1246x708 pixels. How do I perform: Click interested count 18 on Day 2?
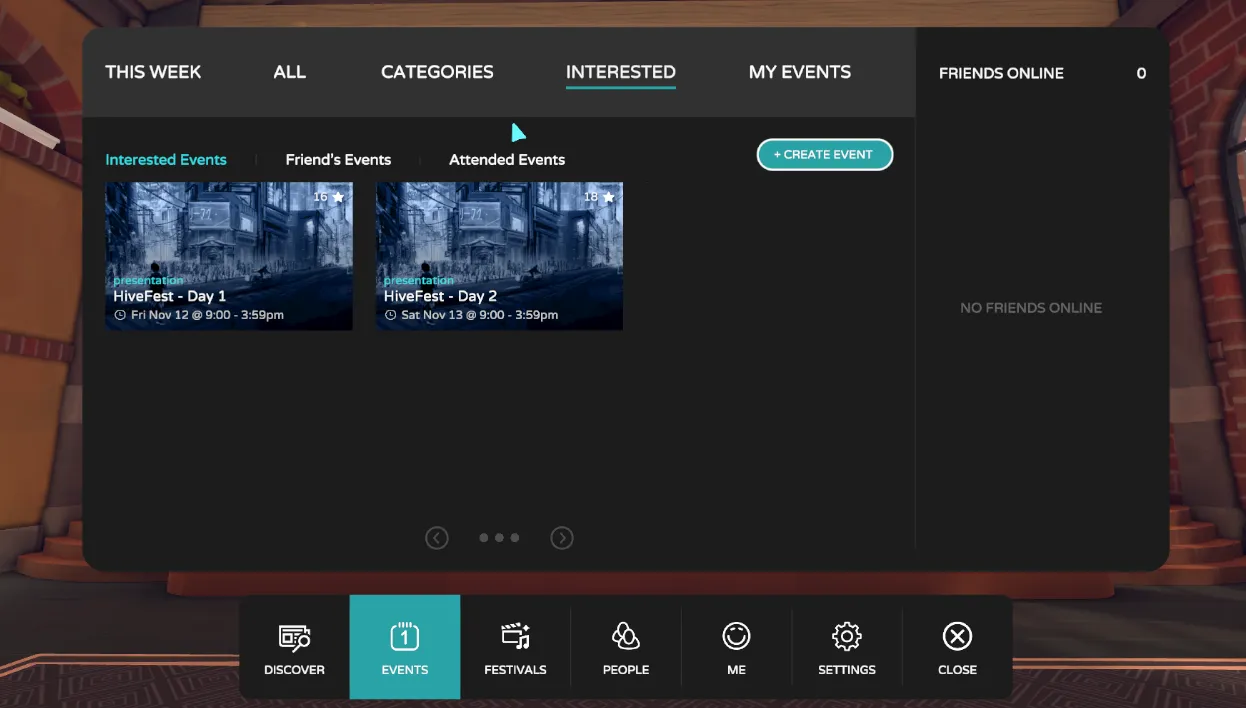[x=591, y=197]
